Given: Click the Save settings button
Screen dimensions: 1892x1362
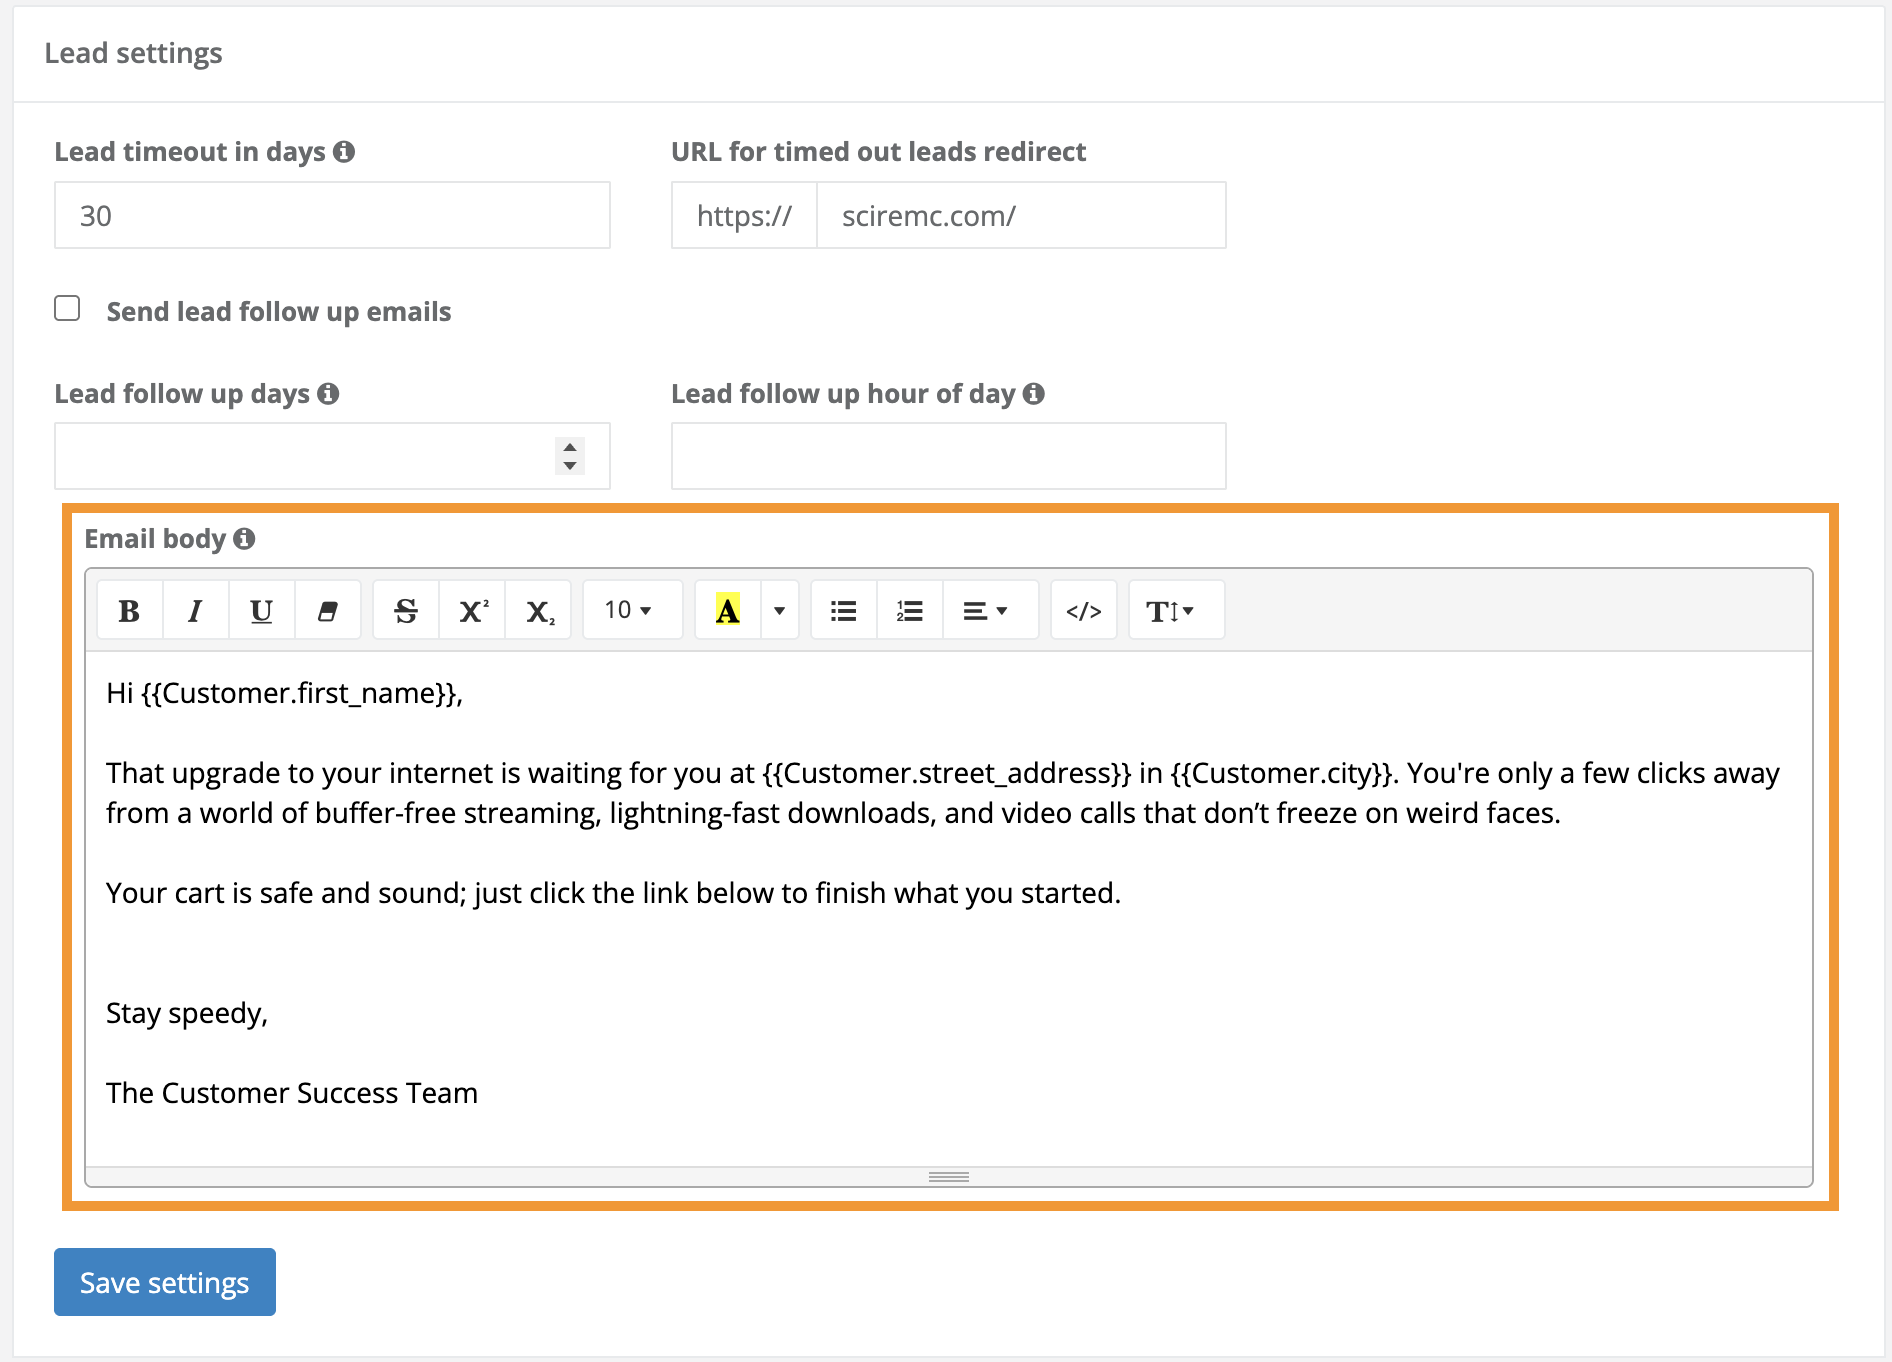Looking at the screenshot, I should point(164,1282).
